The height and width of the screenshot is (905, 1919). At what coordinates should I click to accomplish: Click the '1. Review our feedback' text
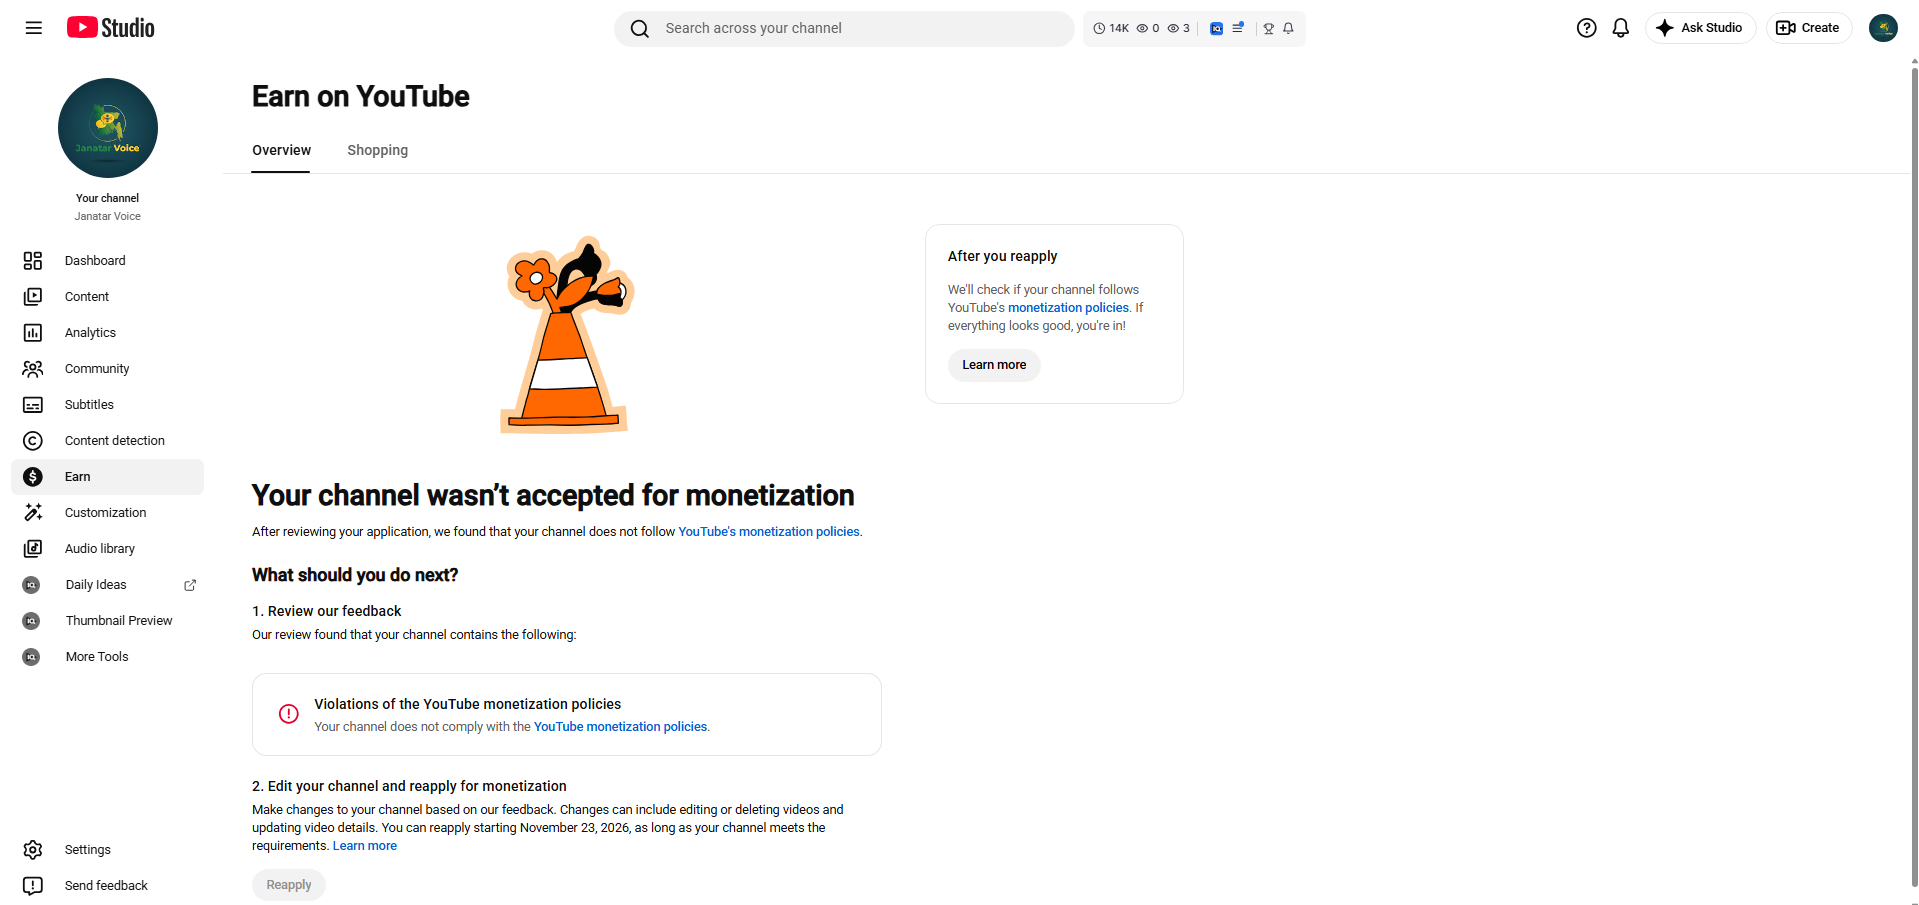pyautogui.click(x=326, y=611)
